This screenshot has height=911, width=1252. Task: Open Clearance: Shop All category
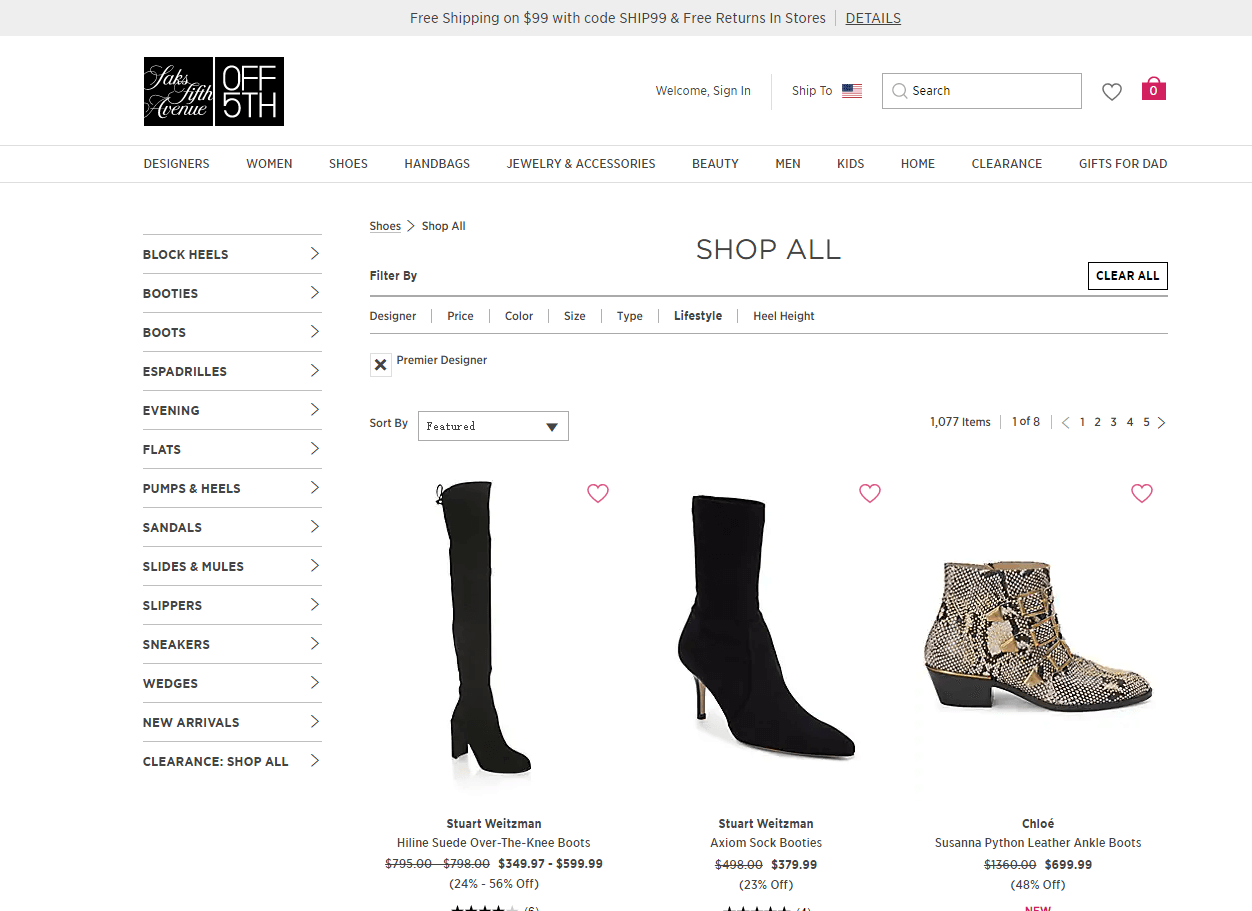[x=232, y=761]
